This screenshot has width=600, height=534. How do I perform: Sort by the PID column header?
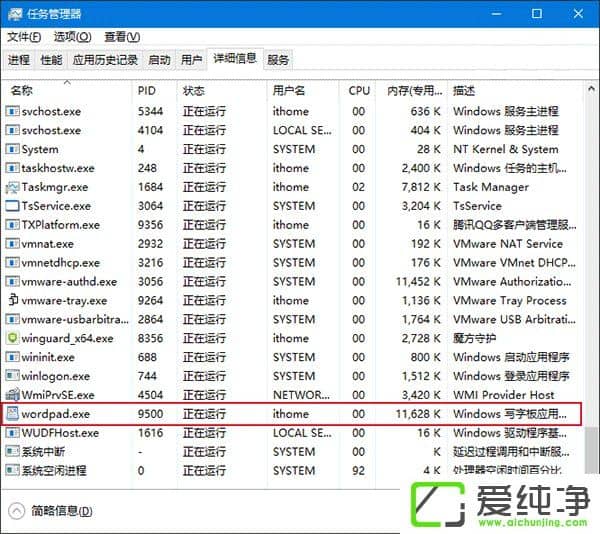[x=155, y=91]
